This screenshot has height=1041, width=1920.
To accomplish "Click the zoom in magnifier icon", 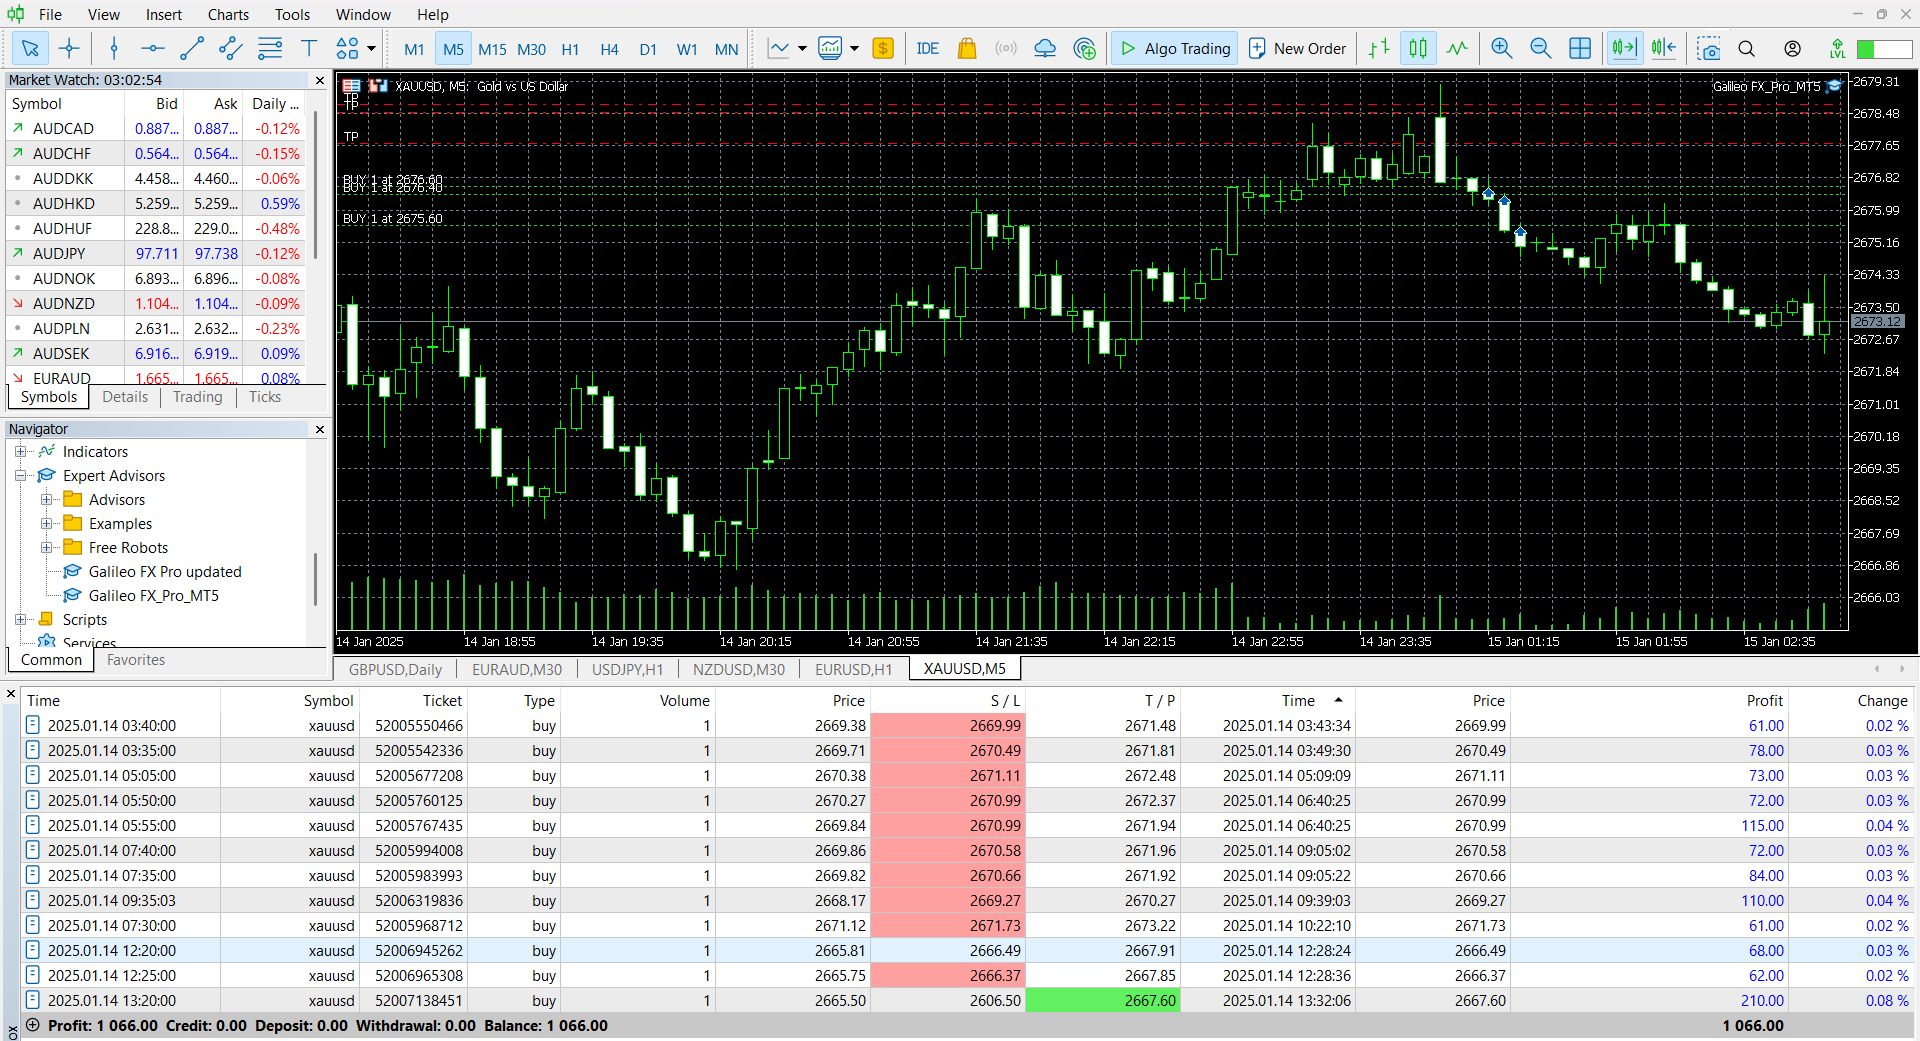I will tap(1501, 48).
